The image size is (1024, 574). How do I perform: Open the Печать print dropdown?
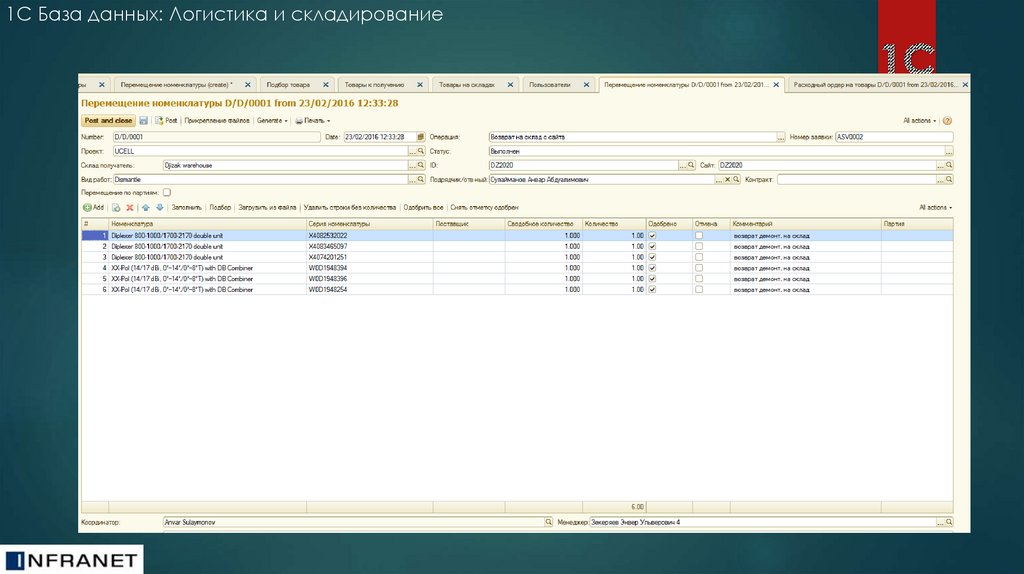click(x=312, y=120)
